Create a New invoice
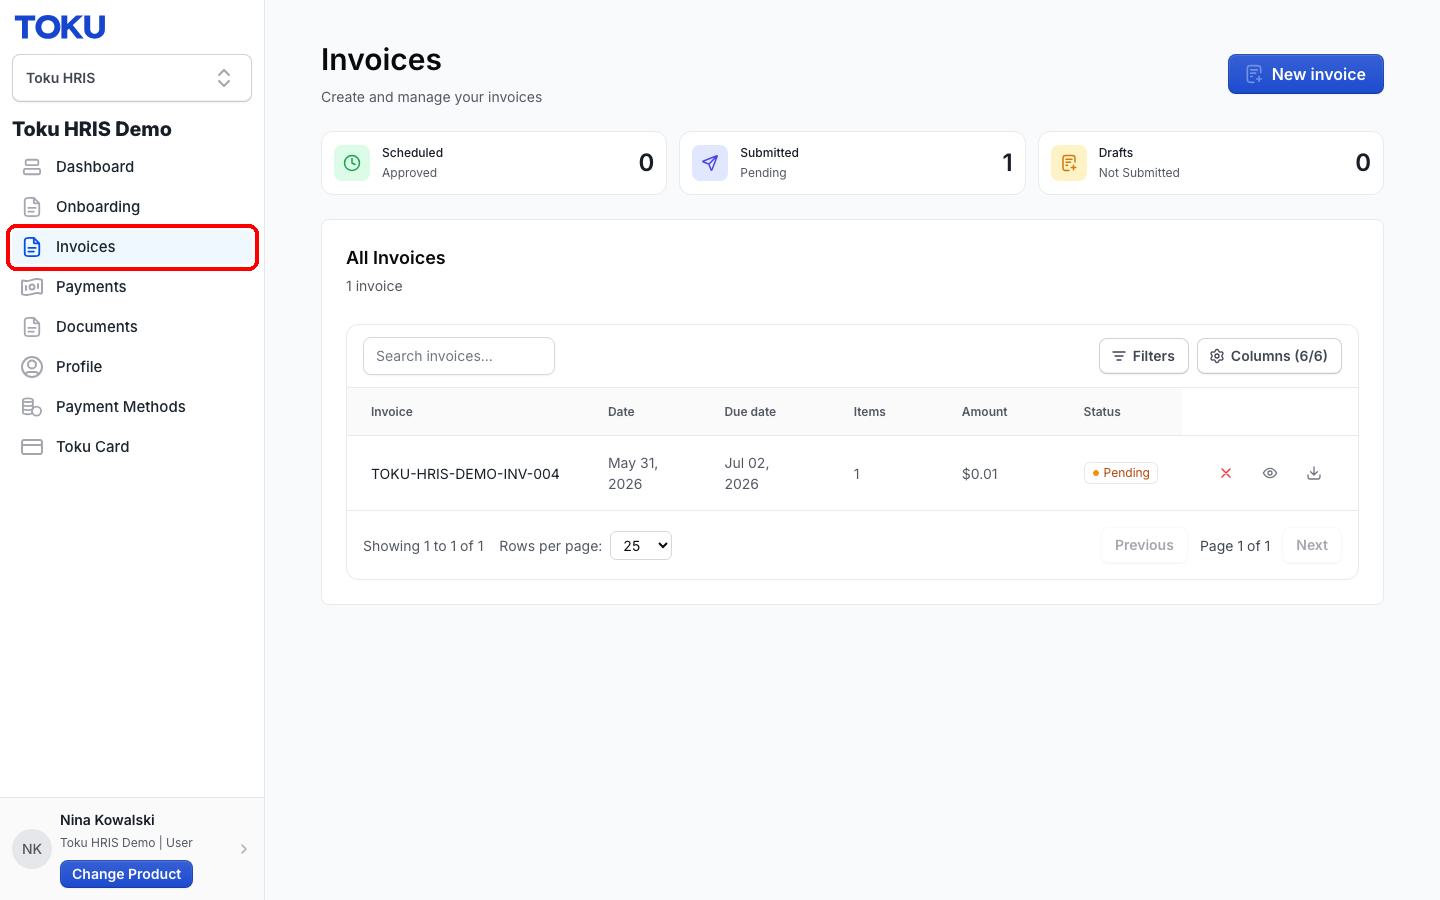 [1306, 74]
